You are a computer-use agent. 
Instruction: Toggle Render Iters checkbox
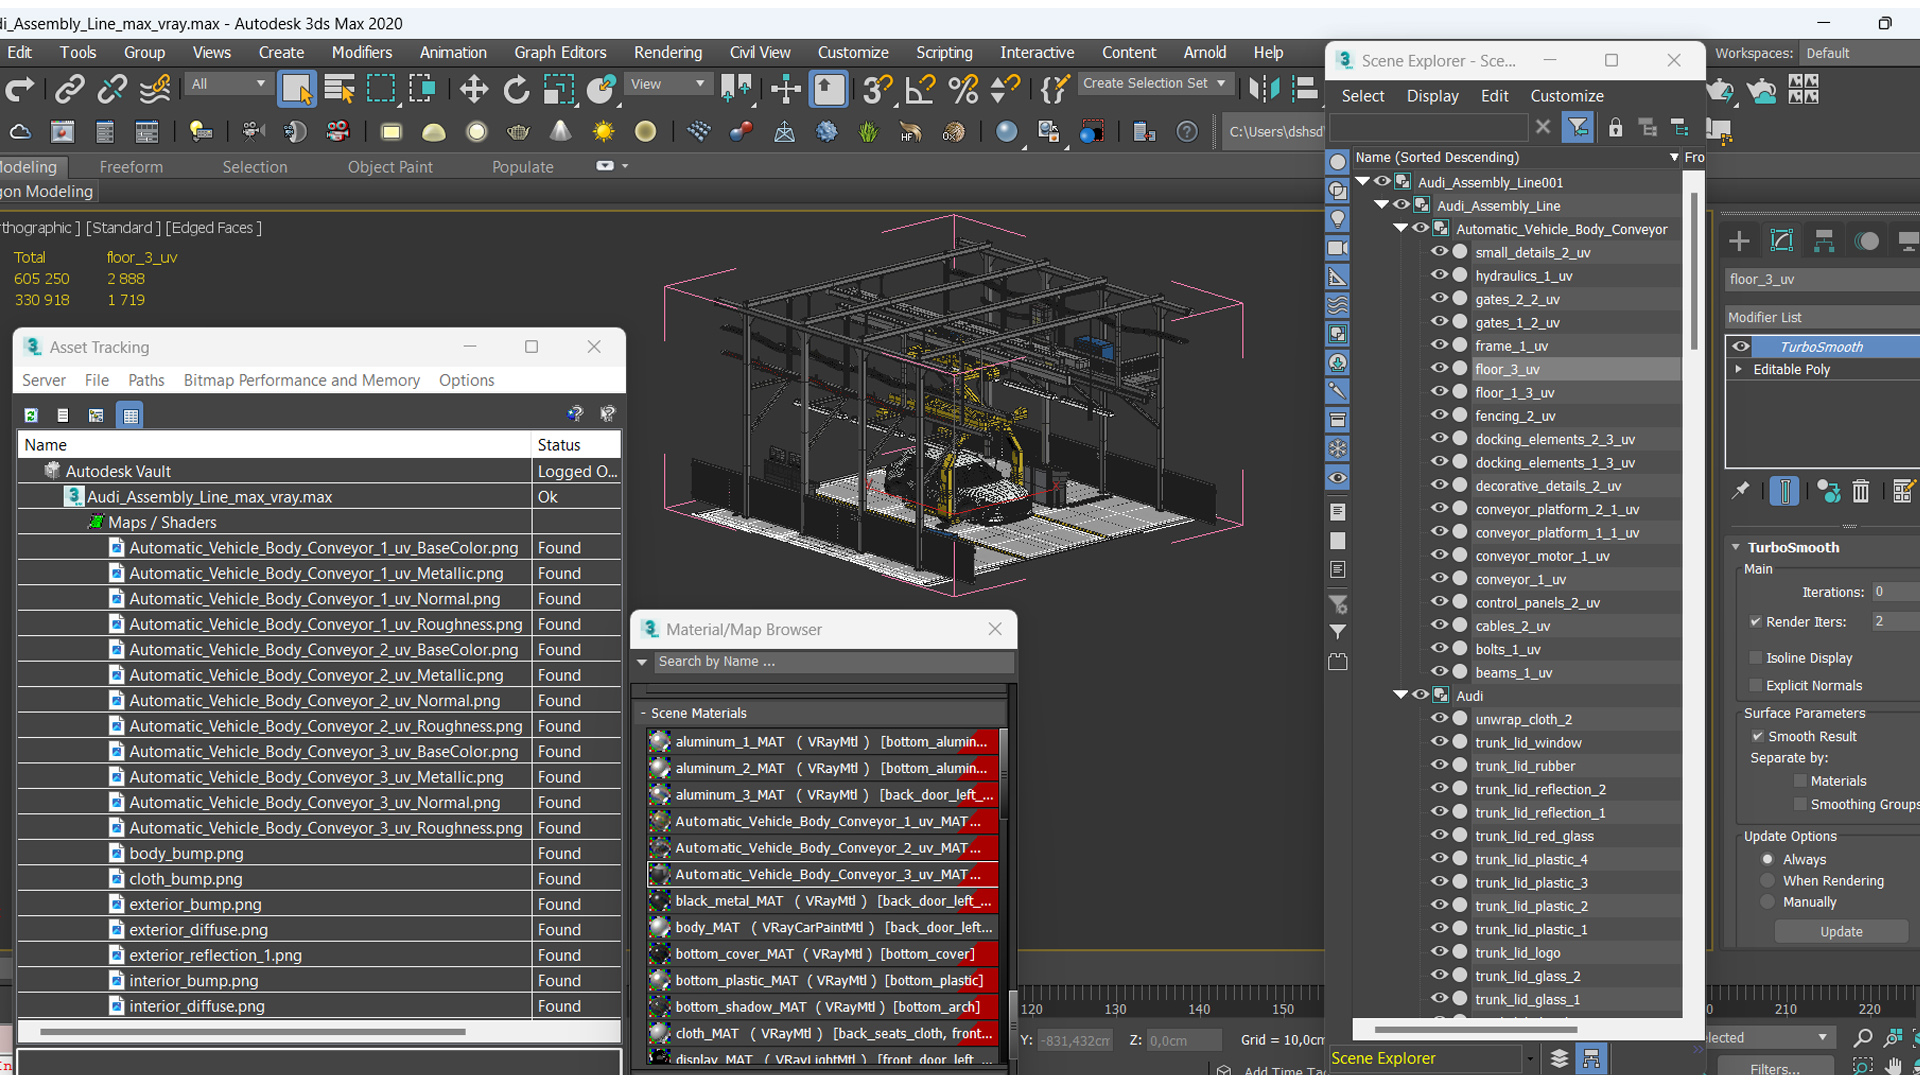coord(1756,622)
